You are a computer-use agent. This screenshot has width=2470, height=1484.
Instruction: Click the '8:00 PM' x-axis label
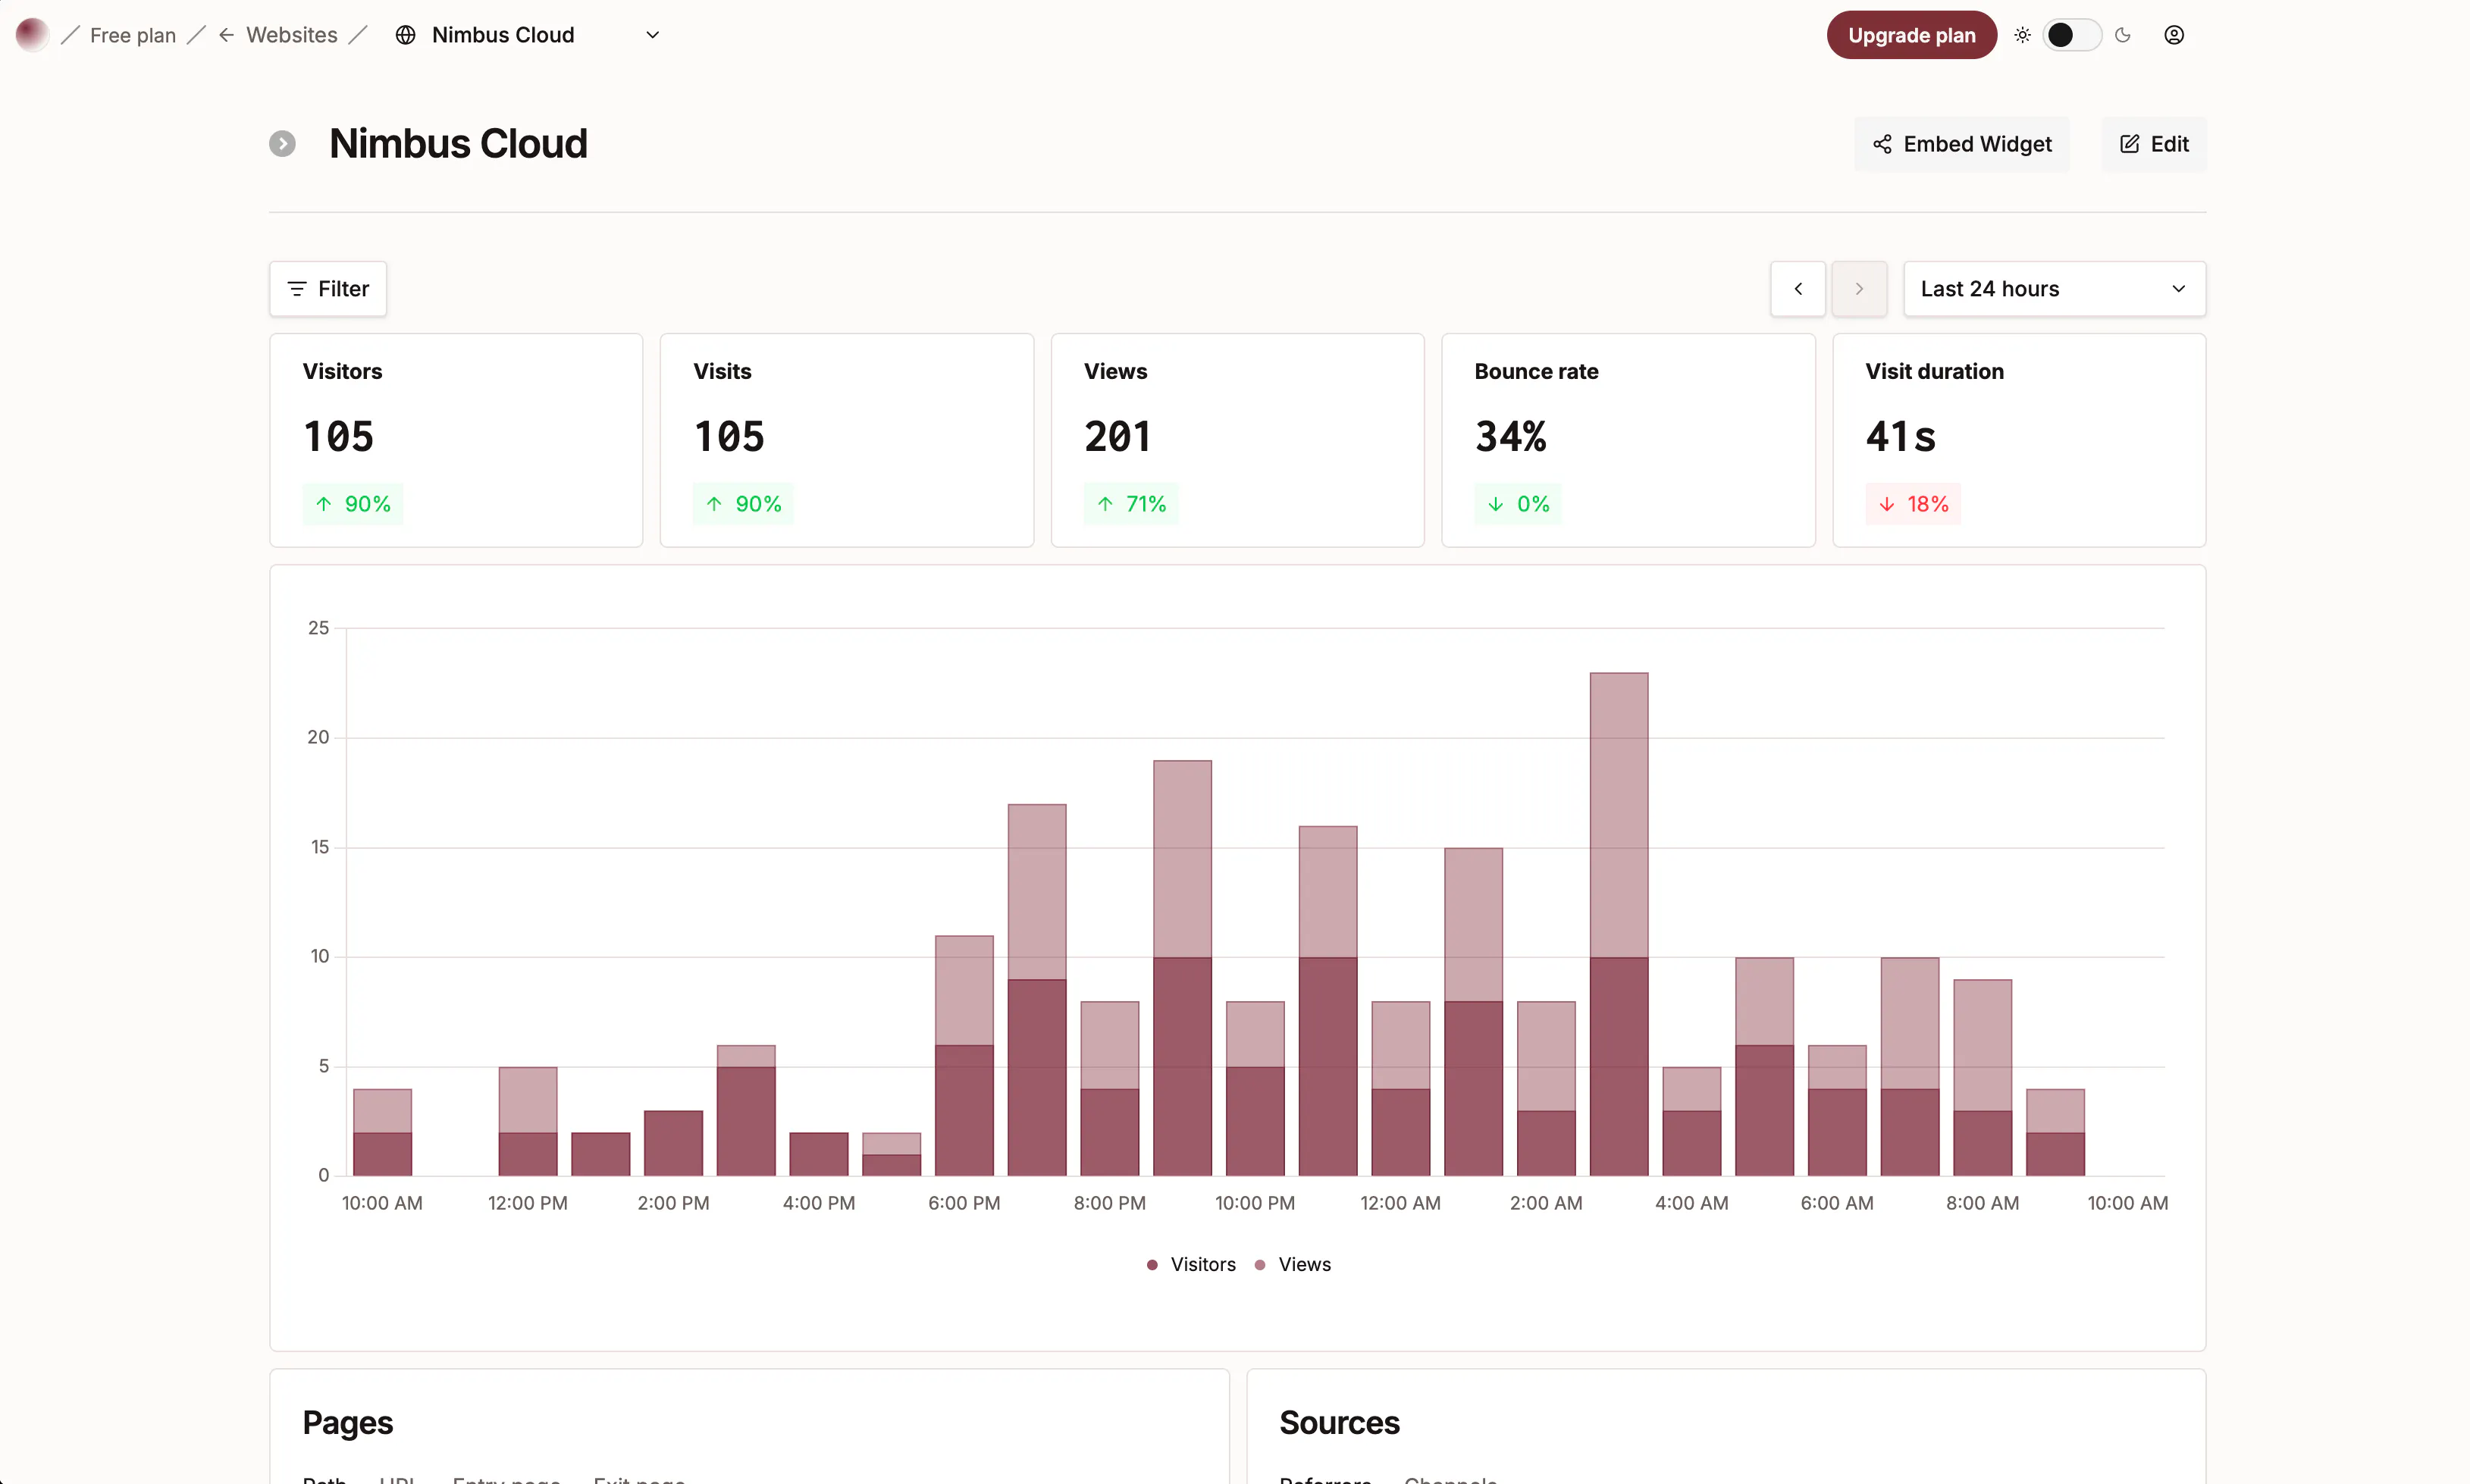click(x=1110, y=1204)
